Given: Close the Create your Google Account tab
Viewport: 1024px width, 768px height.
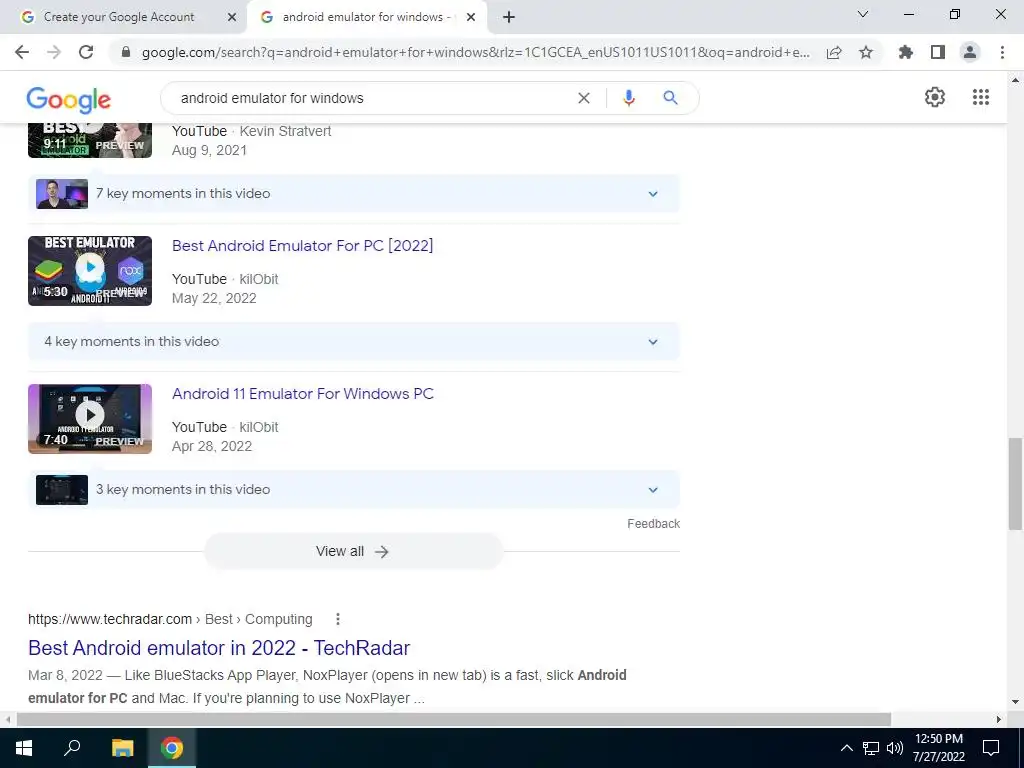Looking at the screenshot, I should [232, 18].
